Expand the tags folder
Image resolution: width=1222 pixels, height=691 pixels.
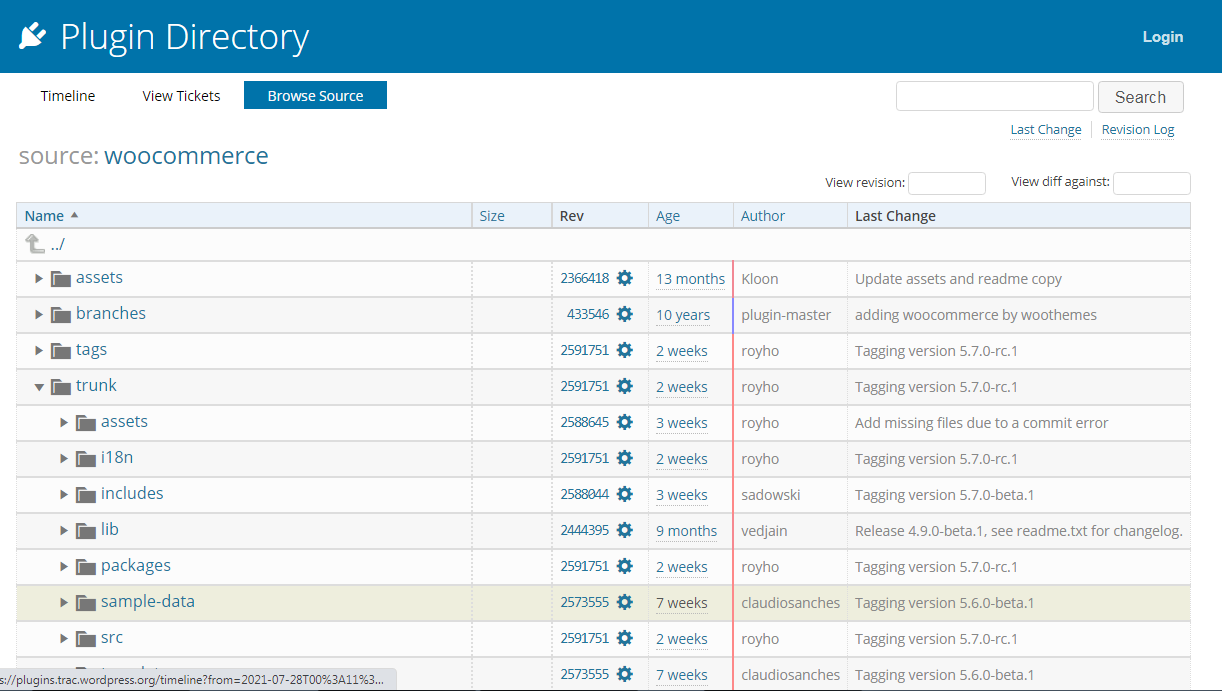tap(39, 350)
